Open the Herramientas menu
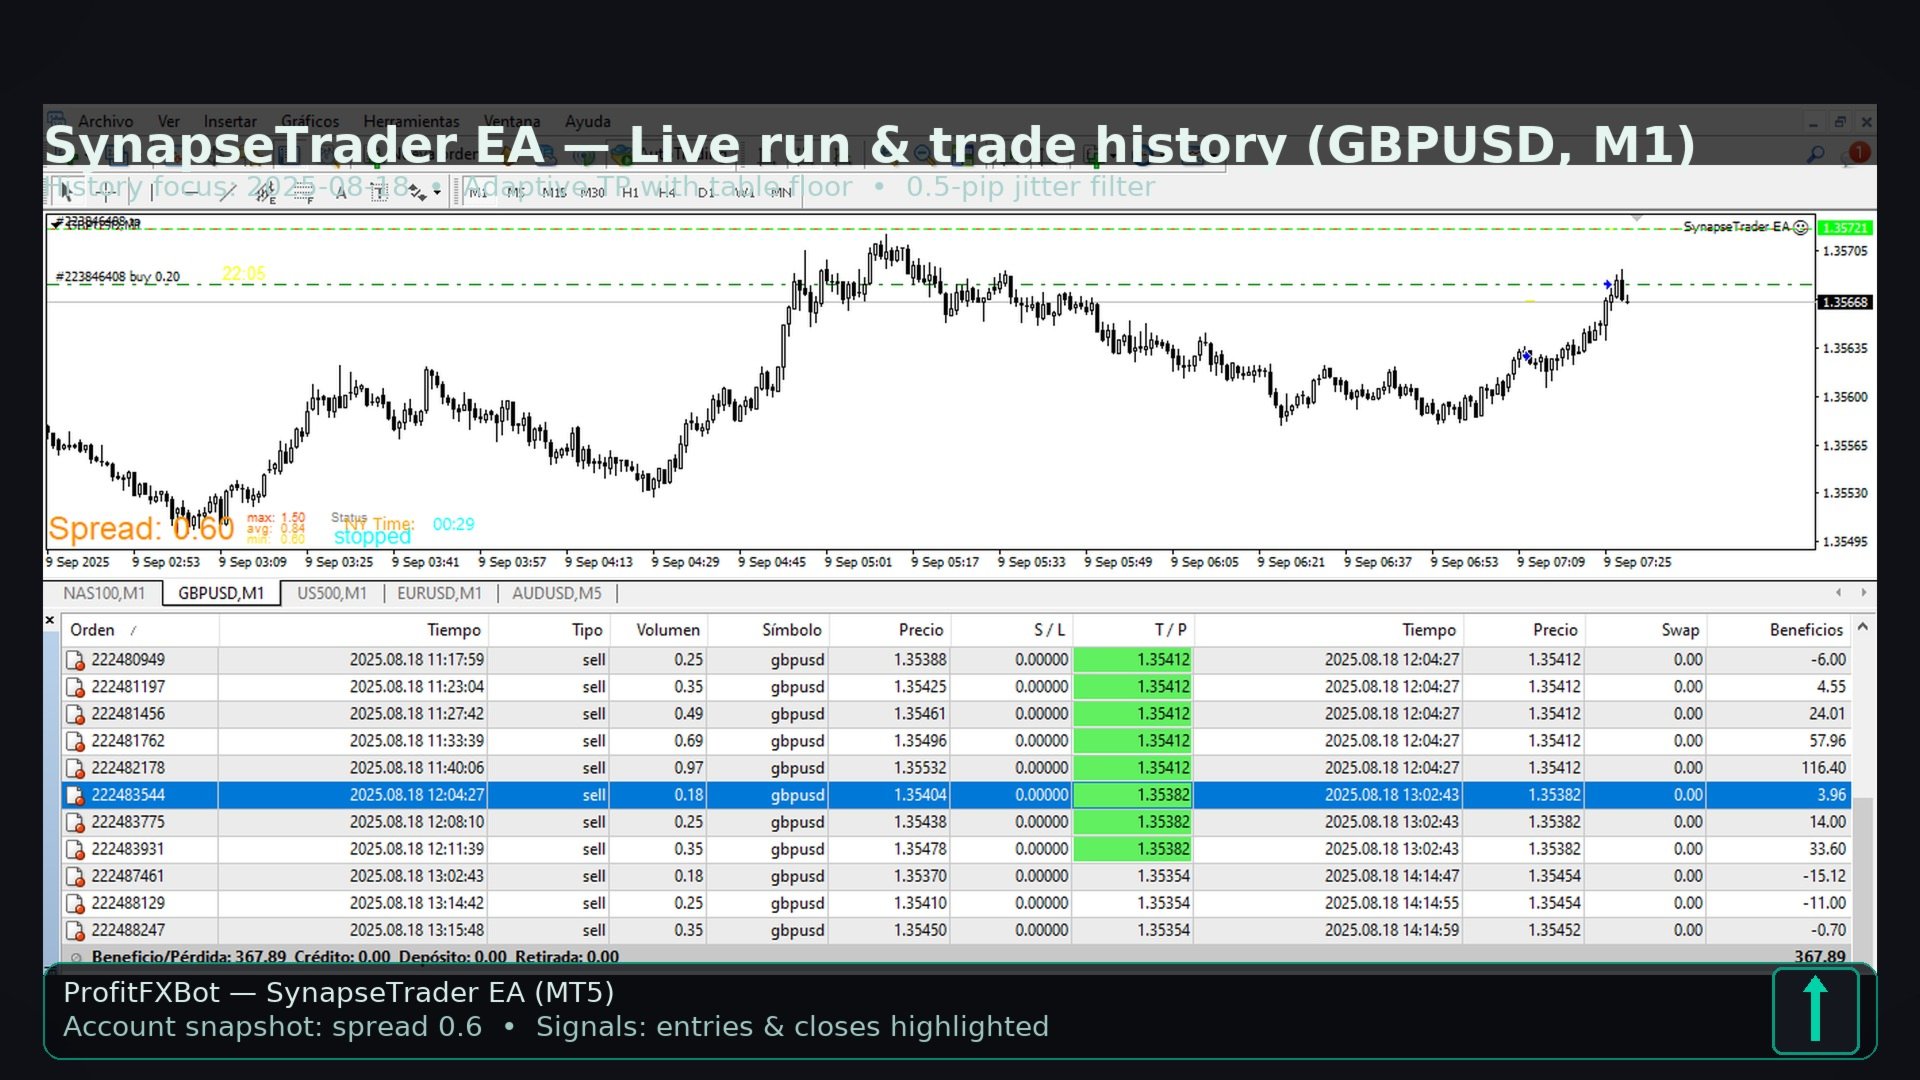Screen dimensions: 1920x1080 pos(411,121)
